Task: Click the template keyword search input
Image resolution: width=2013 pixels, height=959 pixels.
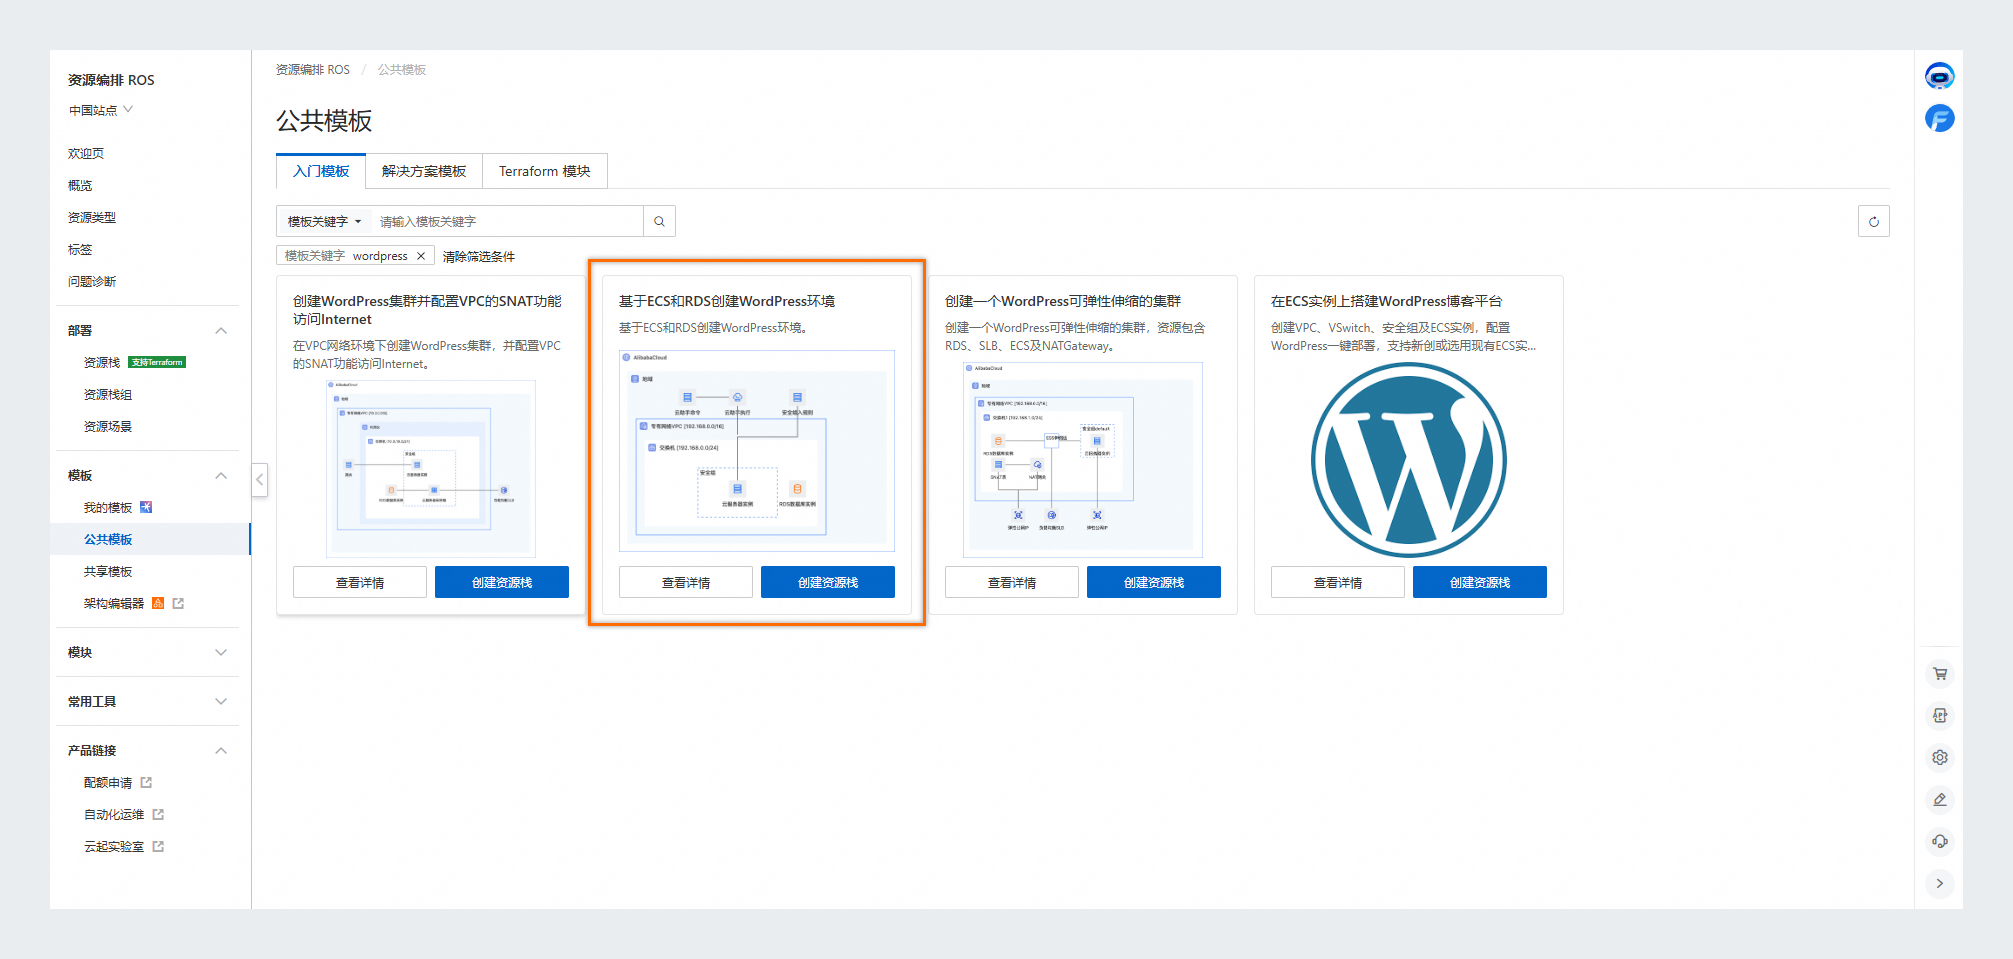Action: pos(507,221)
